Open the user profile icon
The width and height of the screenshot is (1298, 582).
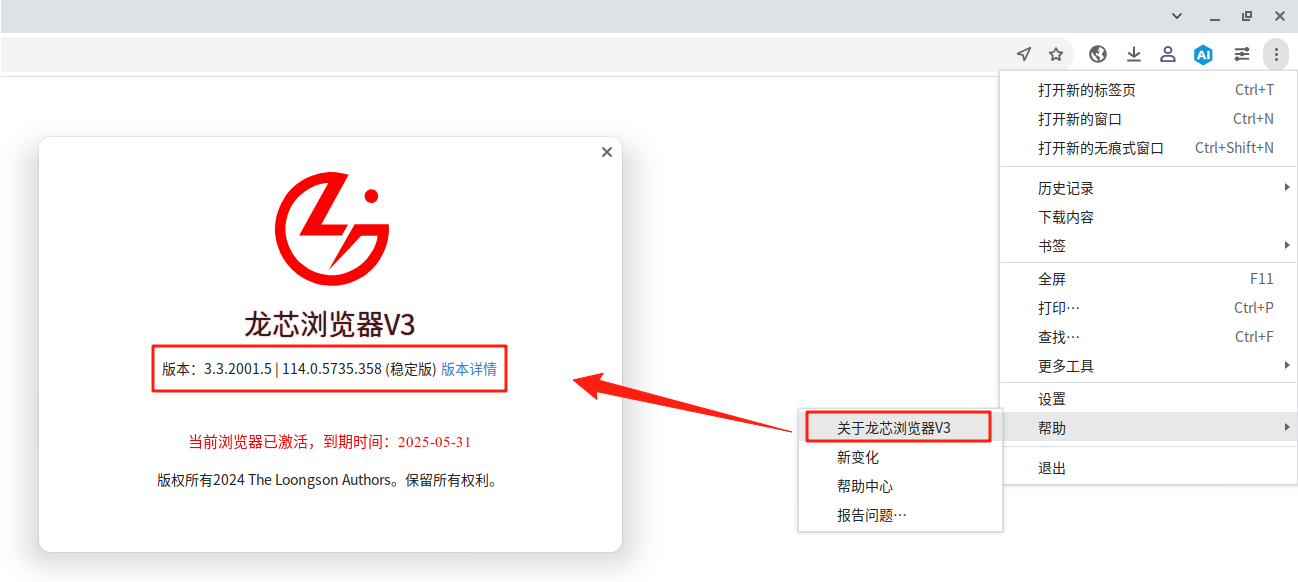click(x=1167, y=54)
